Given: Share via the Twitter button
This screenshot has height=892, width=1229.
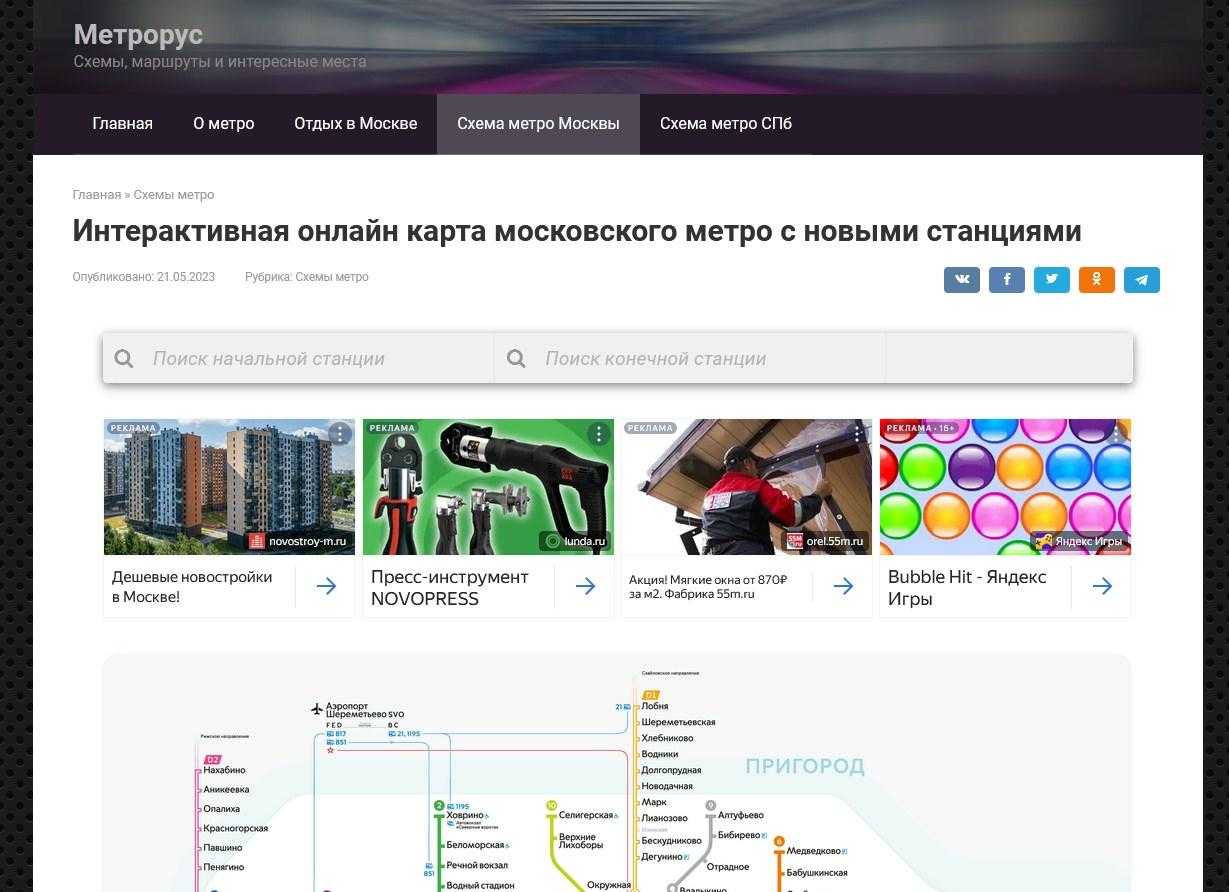Looking at the screenshot, I should coord(1052,280).
